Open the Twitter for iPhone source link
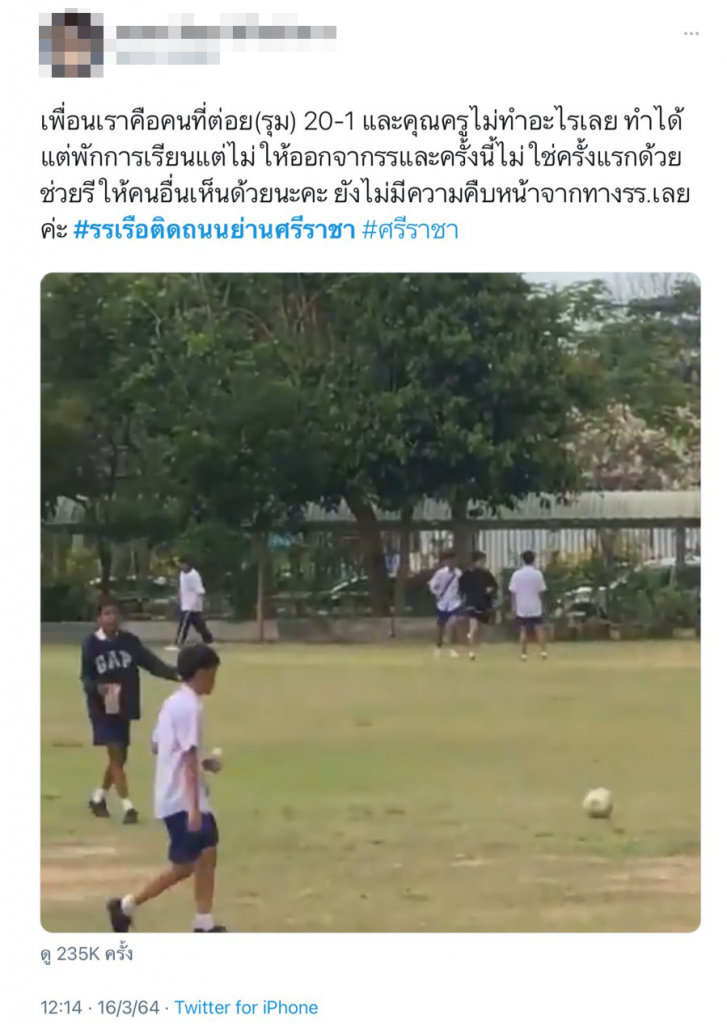Screen dimensions: 727x1024 pyautogui.click(x=246, y=1008)
